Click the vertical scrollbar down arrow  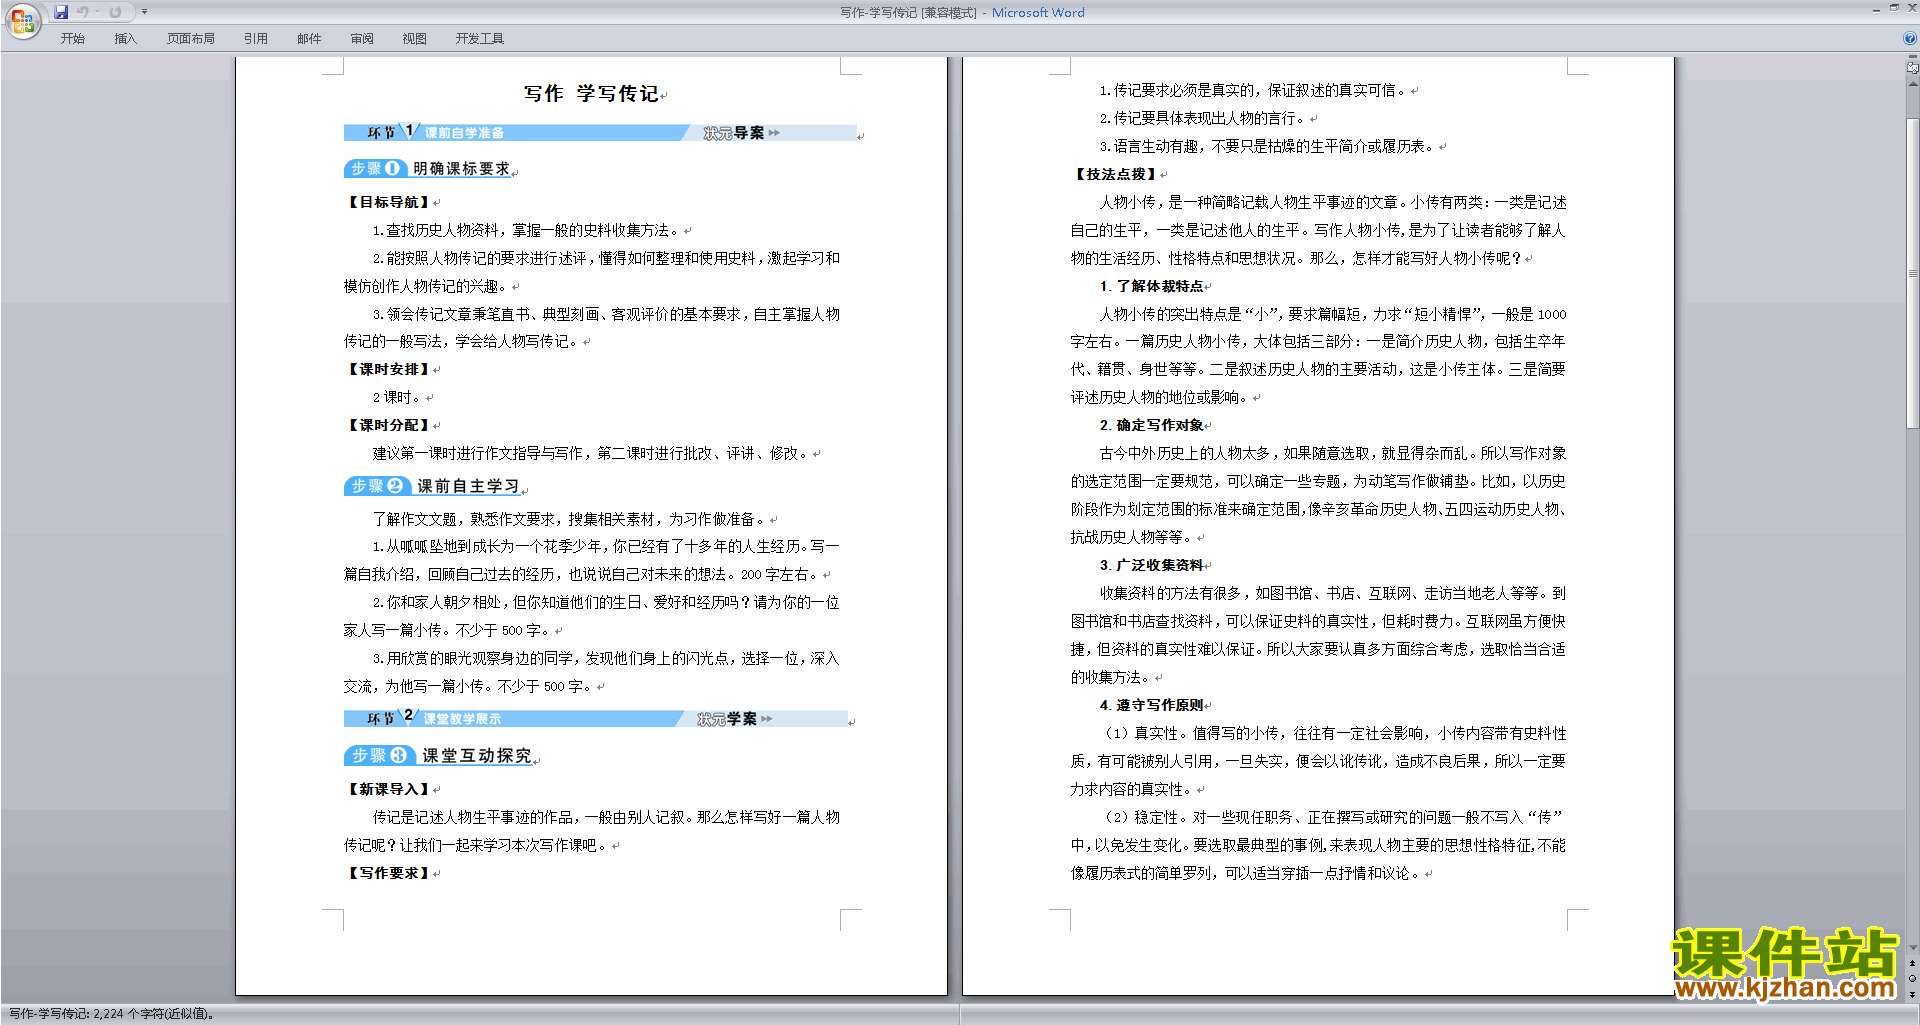1913,947
